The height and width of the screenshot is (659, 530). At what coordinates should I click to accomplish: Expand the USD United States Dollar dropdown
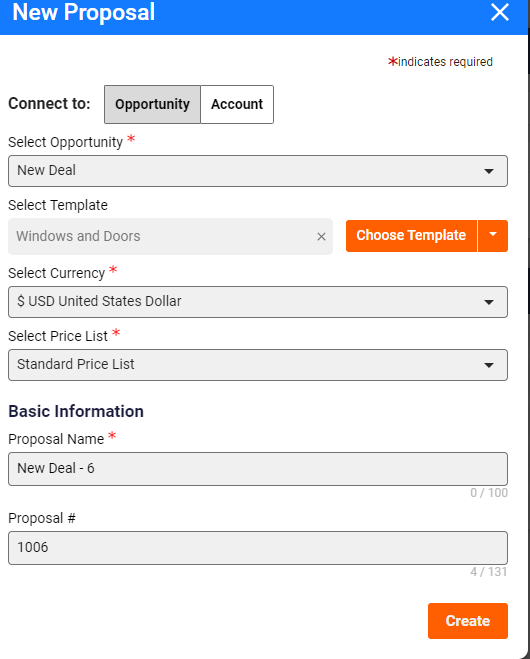[258, 302]
